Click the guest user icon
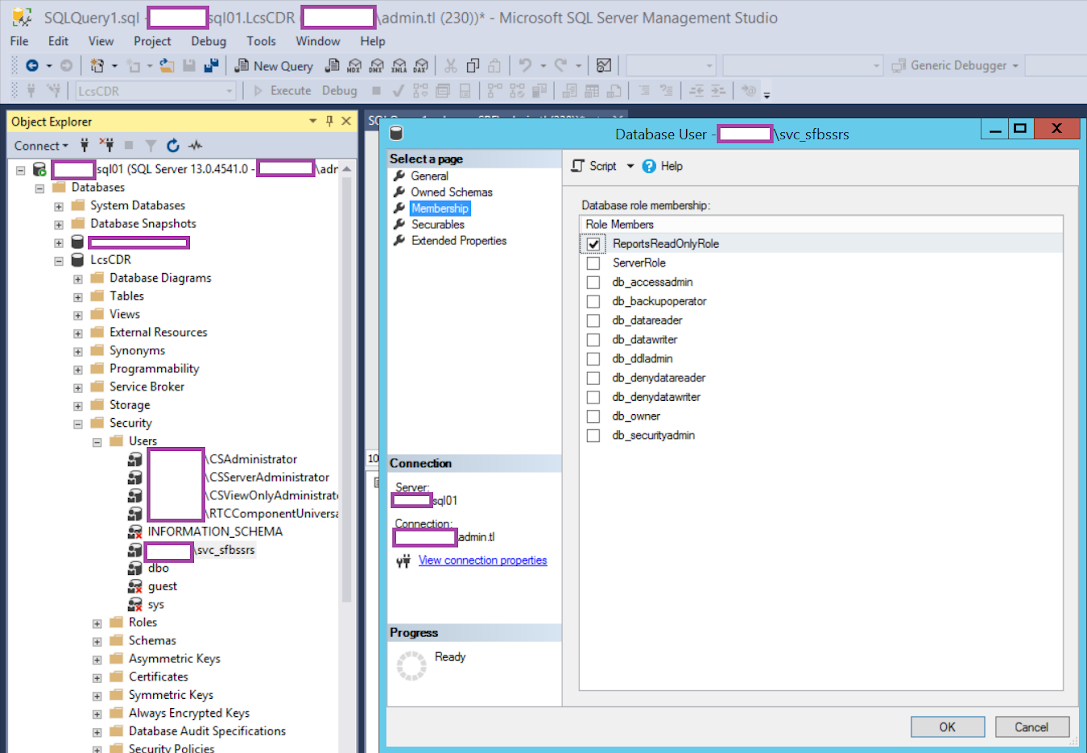Screen dimensions: 1087x753 point(135,587)
